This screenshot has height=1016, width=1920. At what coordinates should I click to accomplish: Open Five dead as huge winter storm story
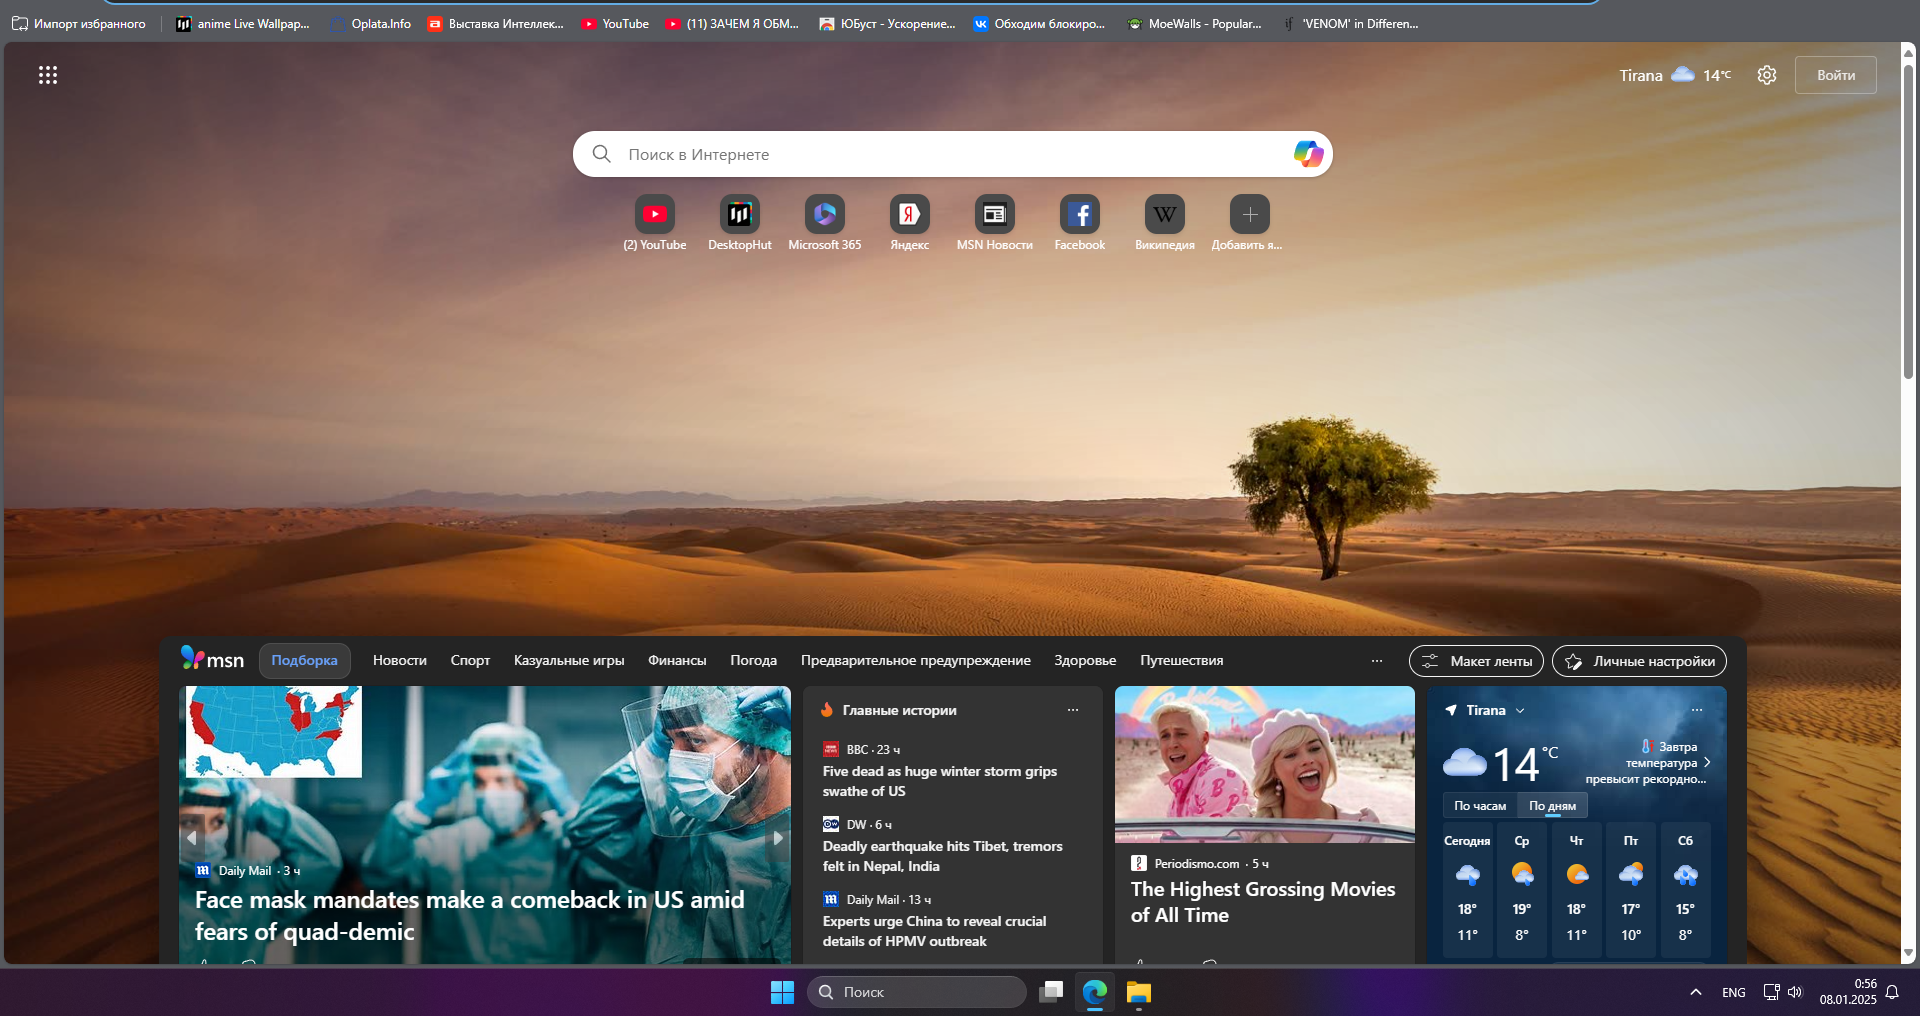pos(940,781)
